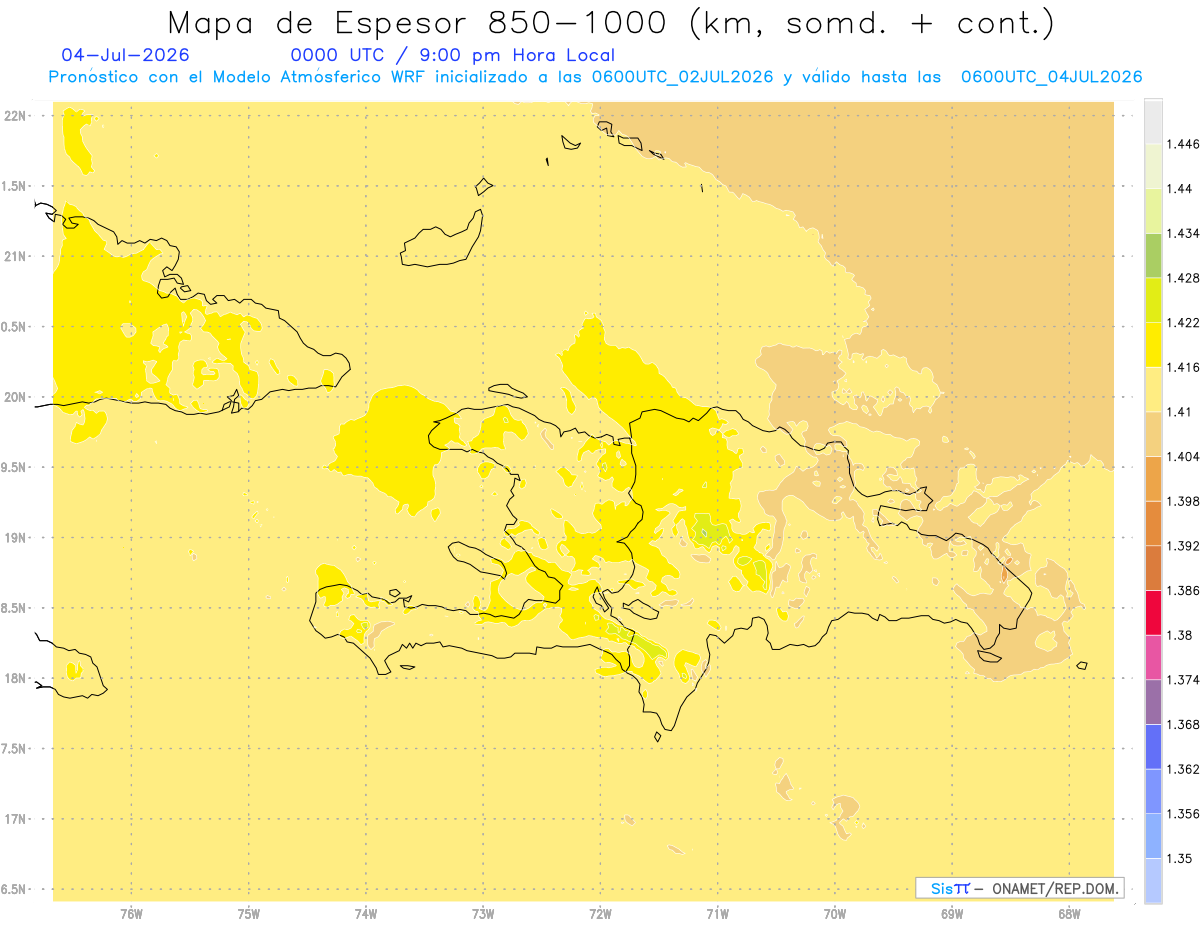Click the legend value "1.416"
The image size is (1200, 927).
[1184, 367]
